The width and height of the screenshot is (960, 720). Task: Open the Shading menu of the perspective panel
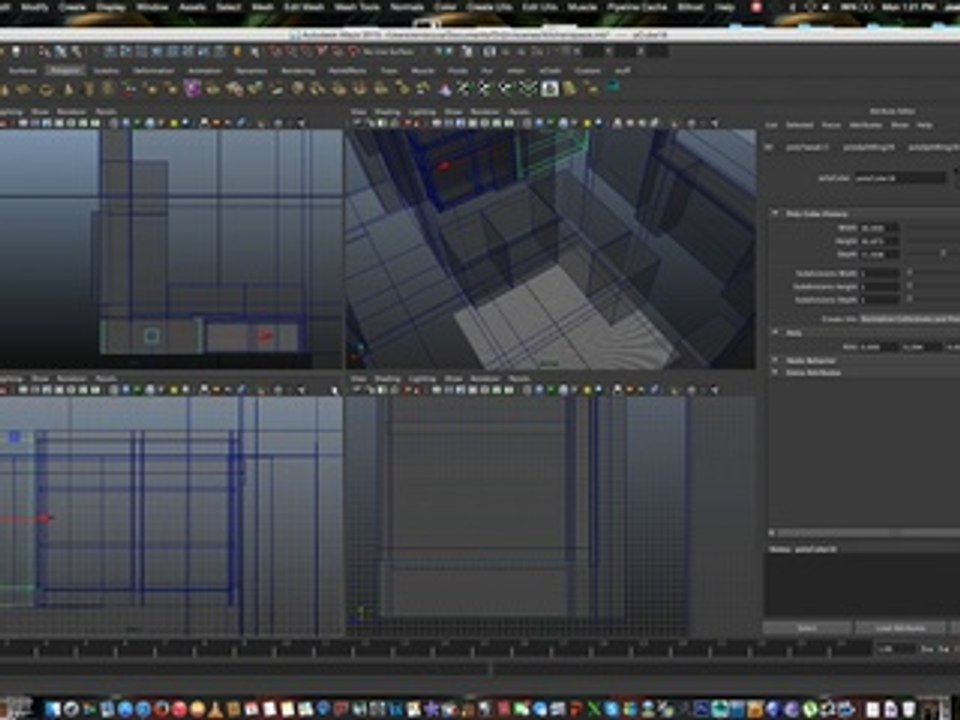[x=388, y=112]
